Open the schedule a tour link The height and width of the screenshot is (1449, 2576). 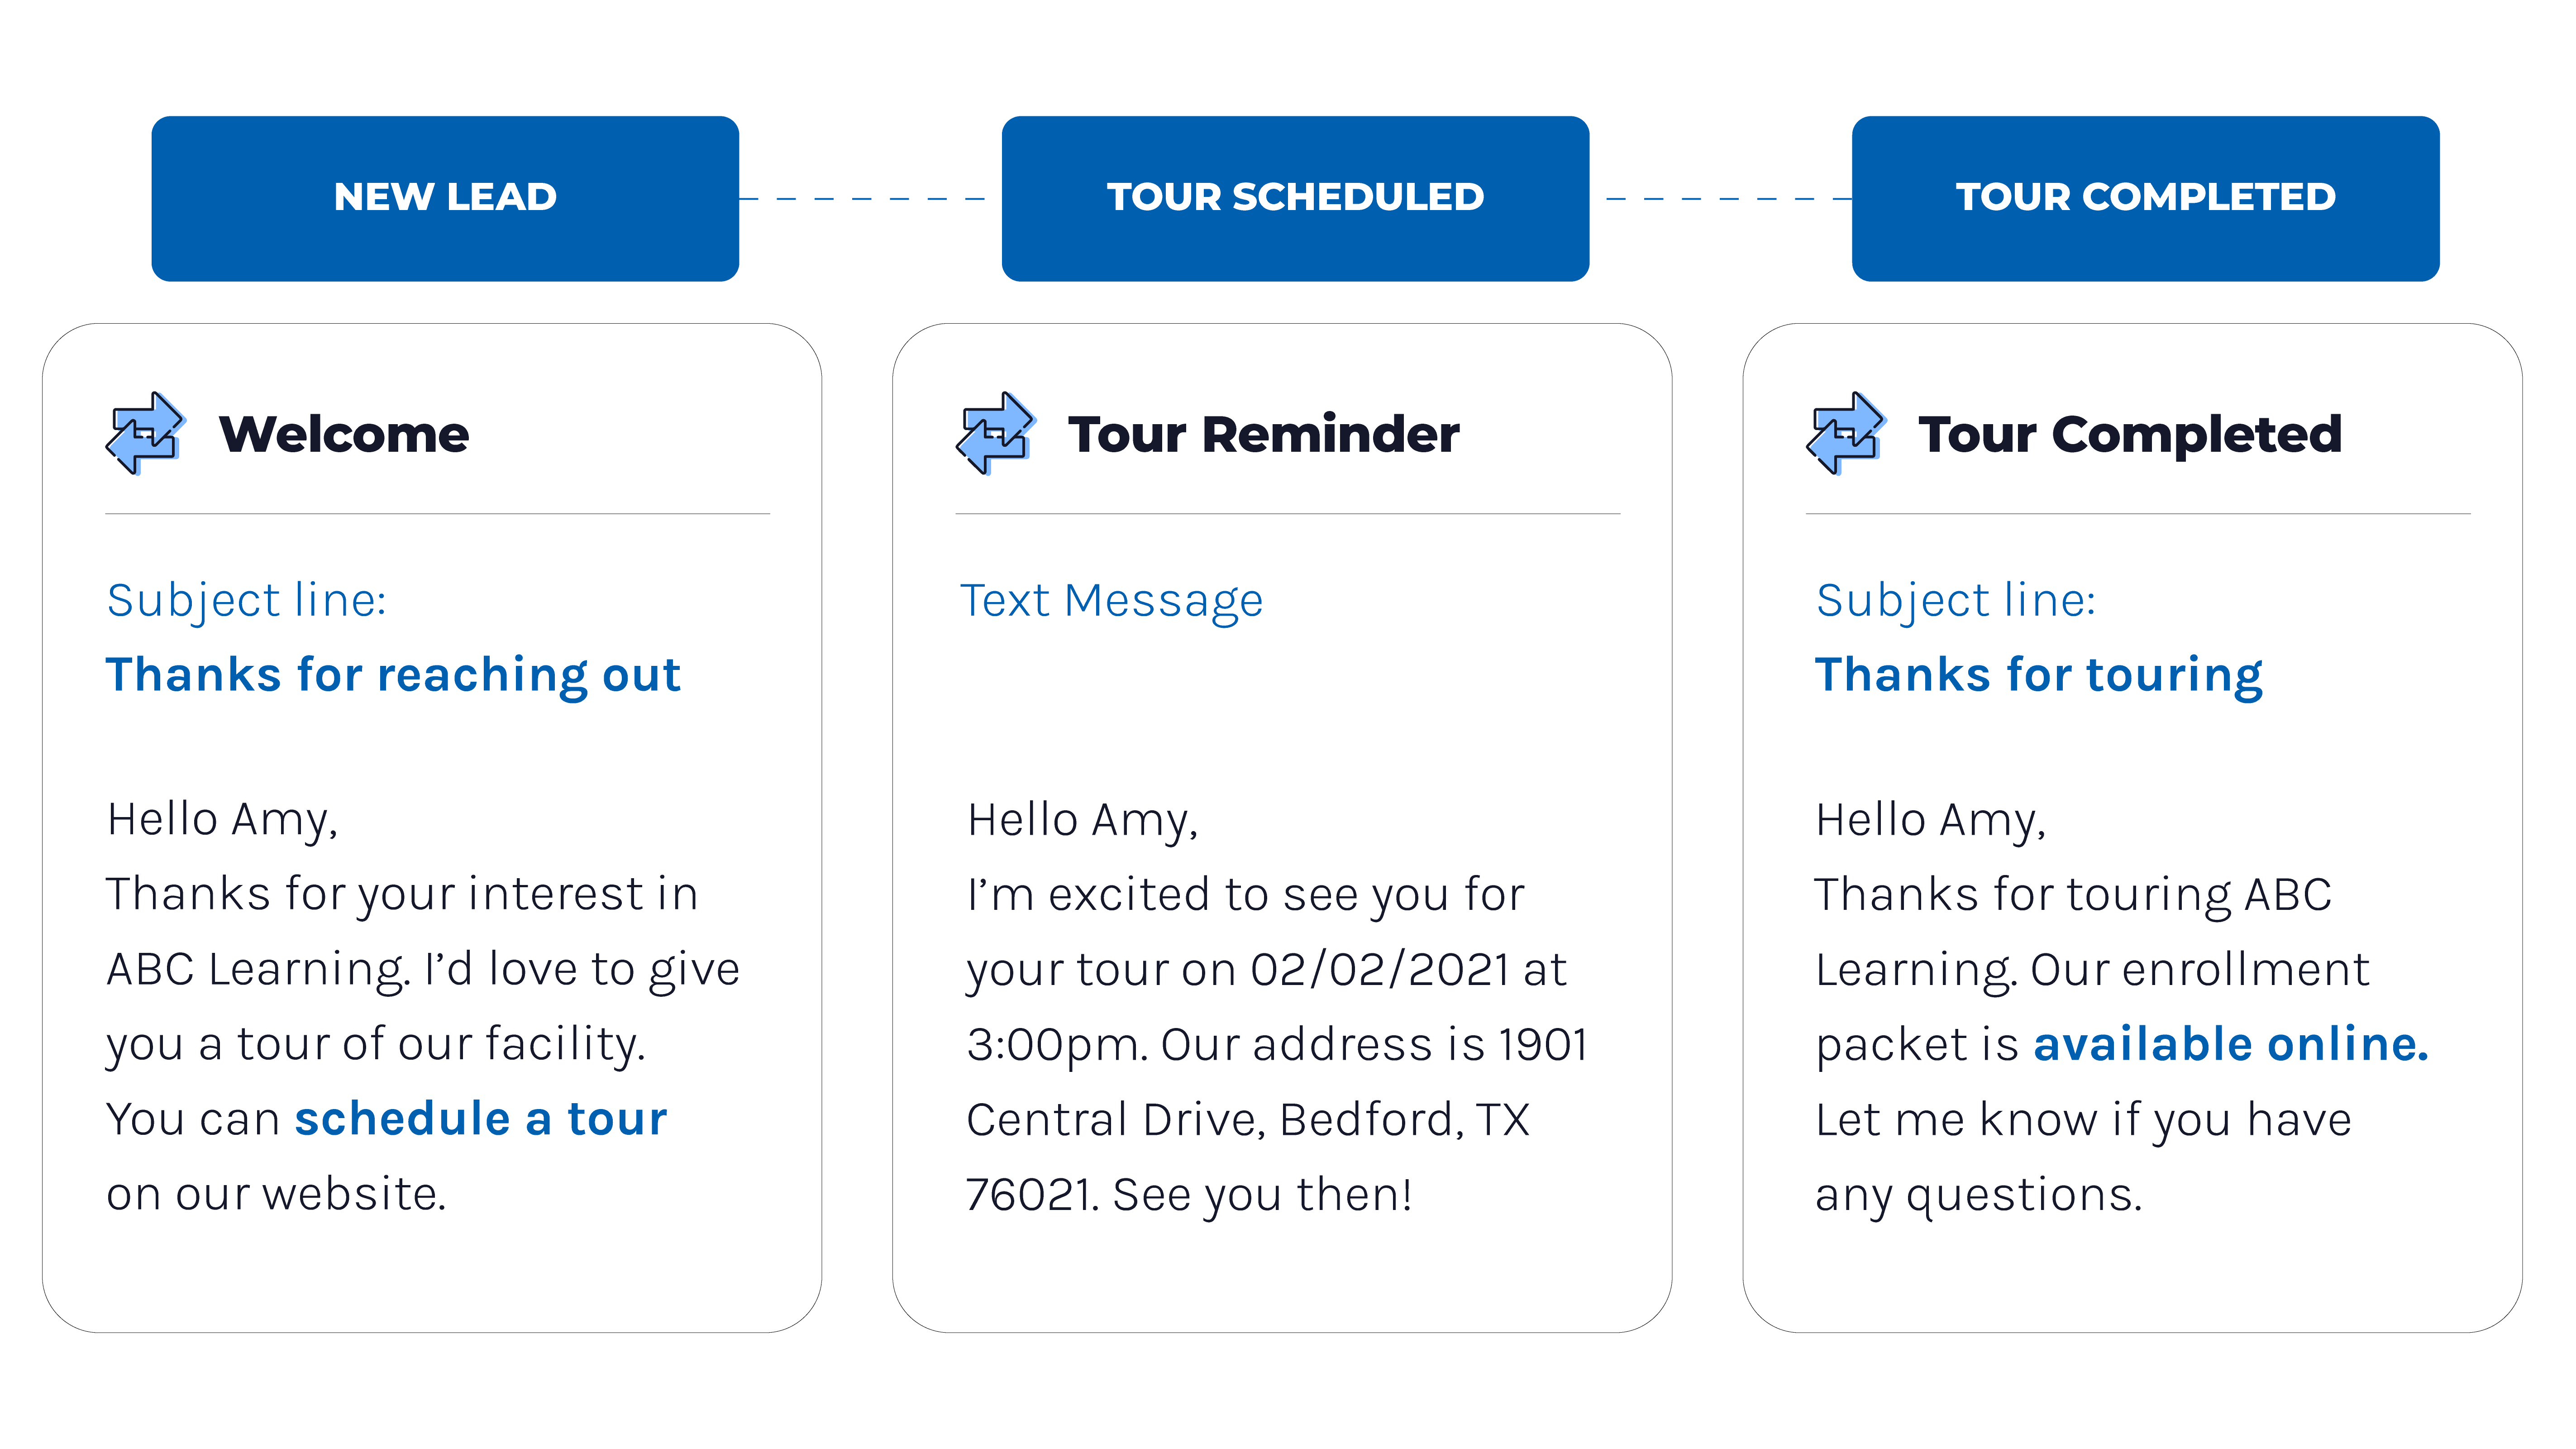(x=480, y=1118)
